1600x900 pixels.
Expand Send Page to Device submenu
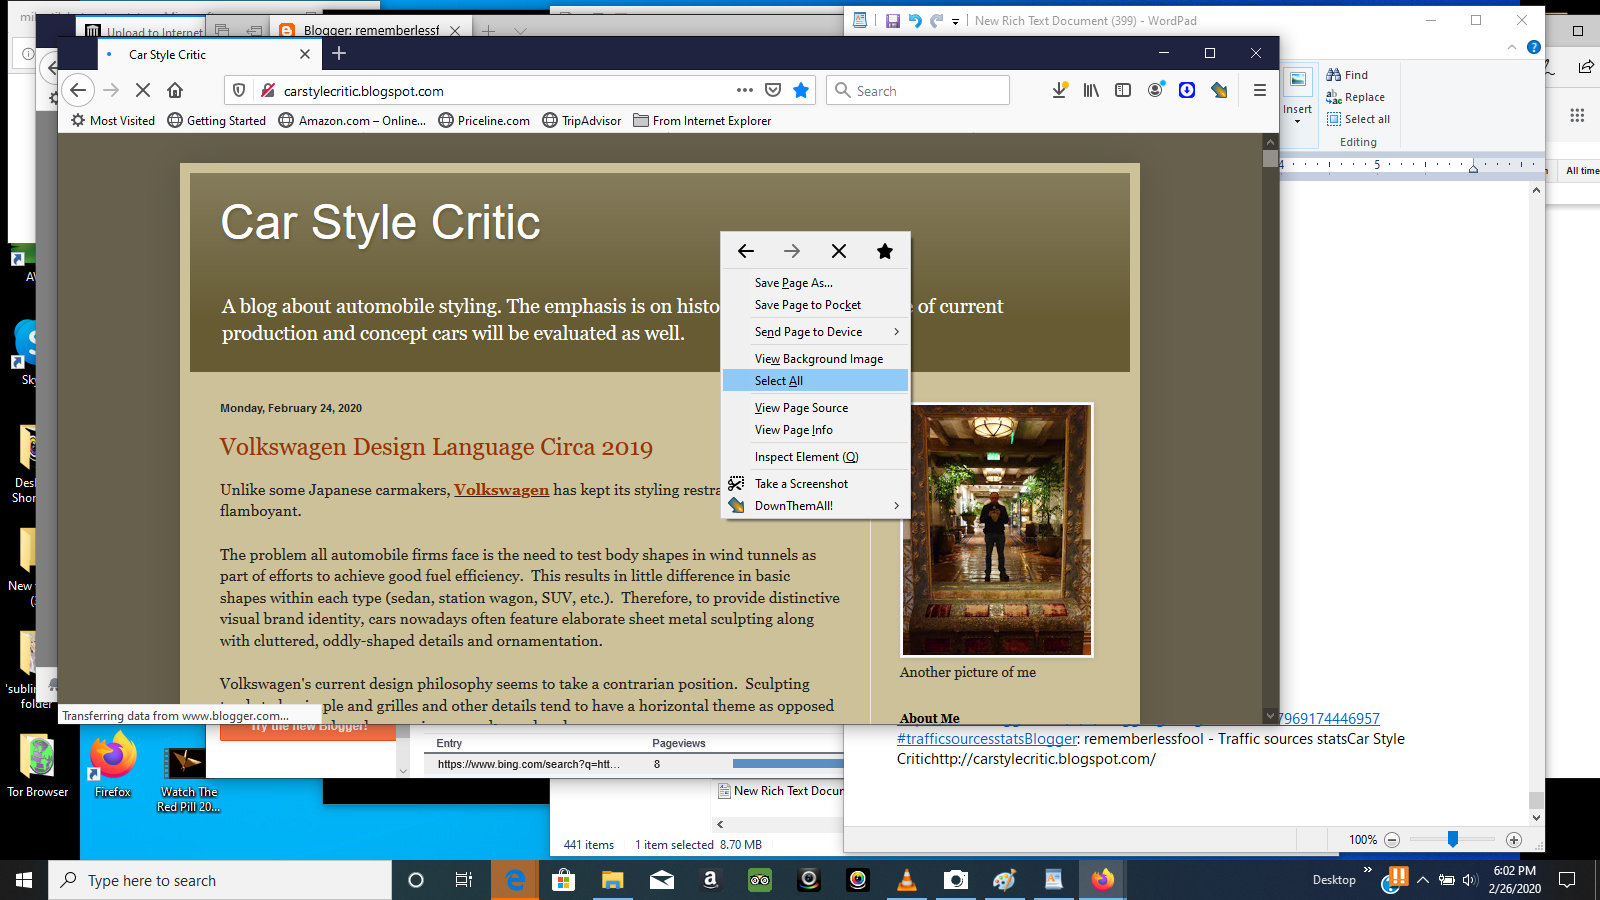[x=815, y=332]
